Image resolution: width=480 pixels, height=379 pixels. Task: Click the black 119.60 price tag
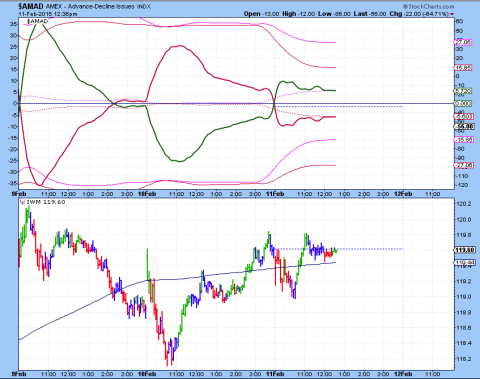point(465,250)
